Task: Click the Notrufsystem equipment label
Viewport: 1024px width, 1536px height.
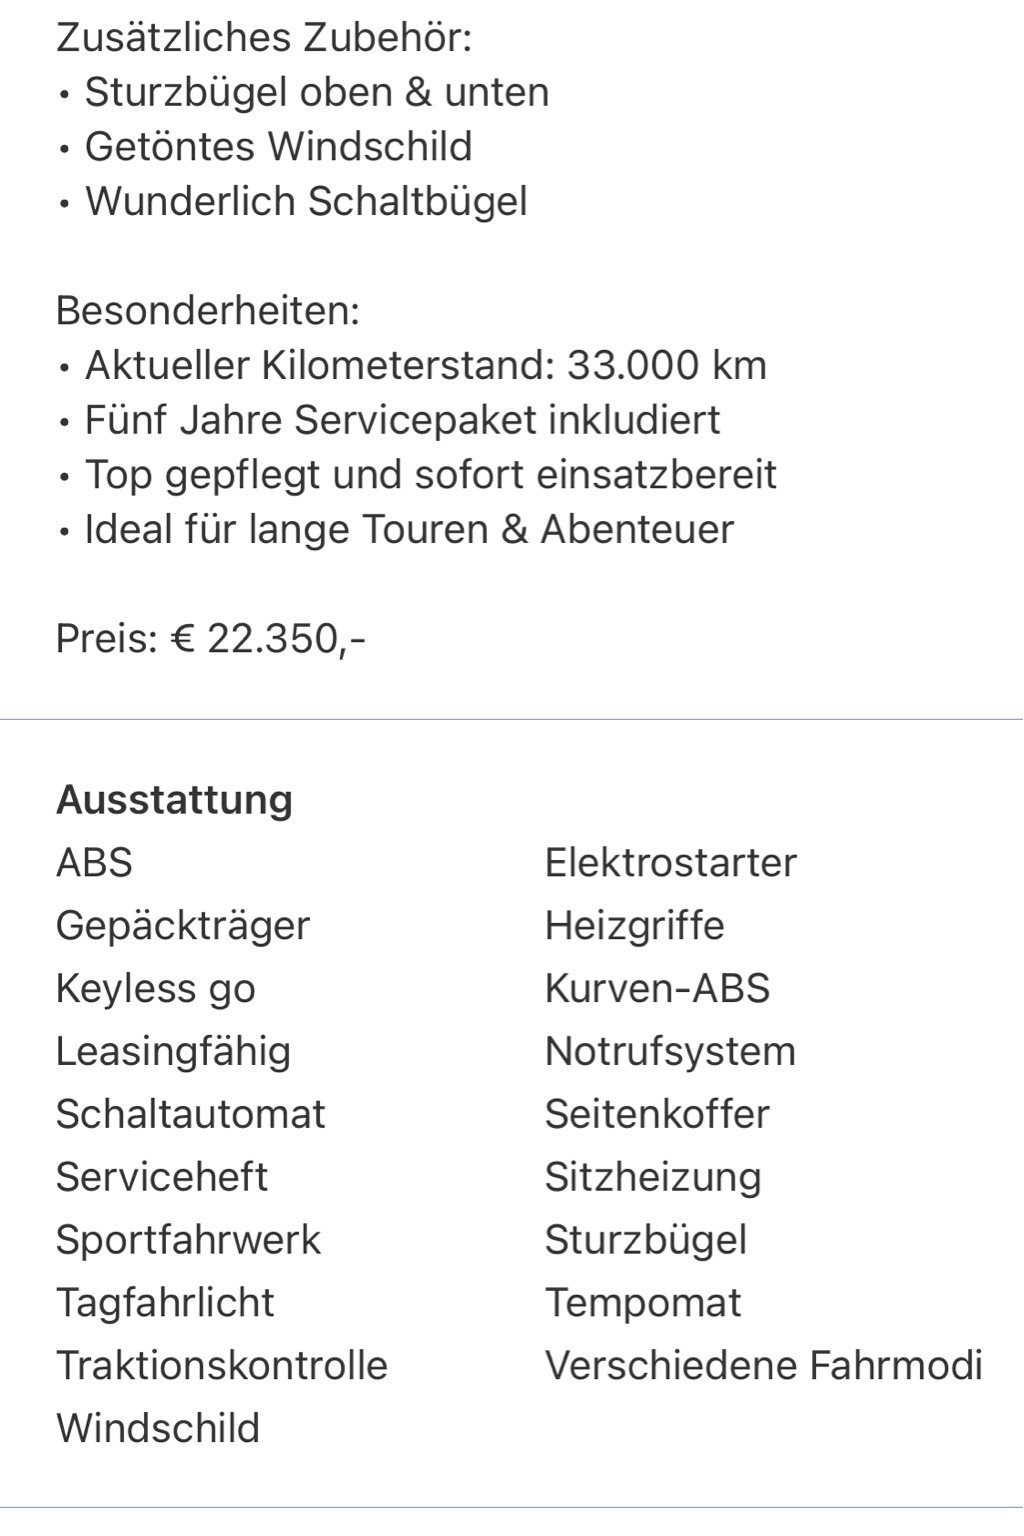Action: (x=670, y=1051)
